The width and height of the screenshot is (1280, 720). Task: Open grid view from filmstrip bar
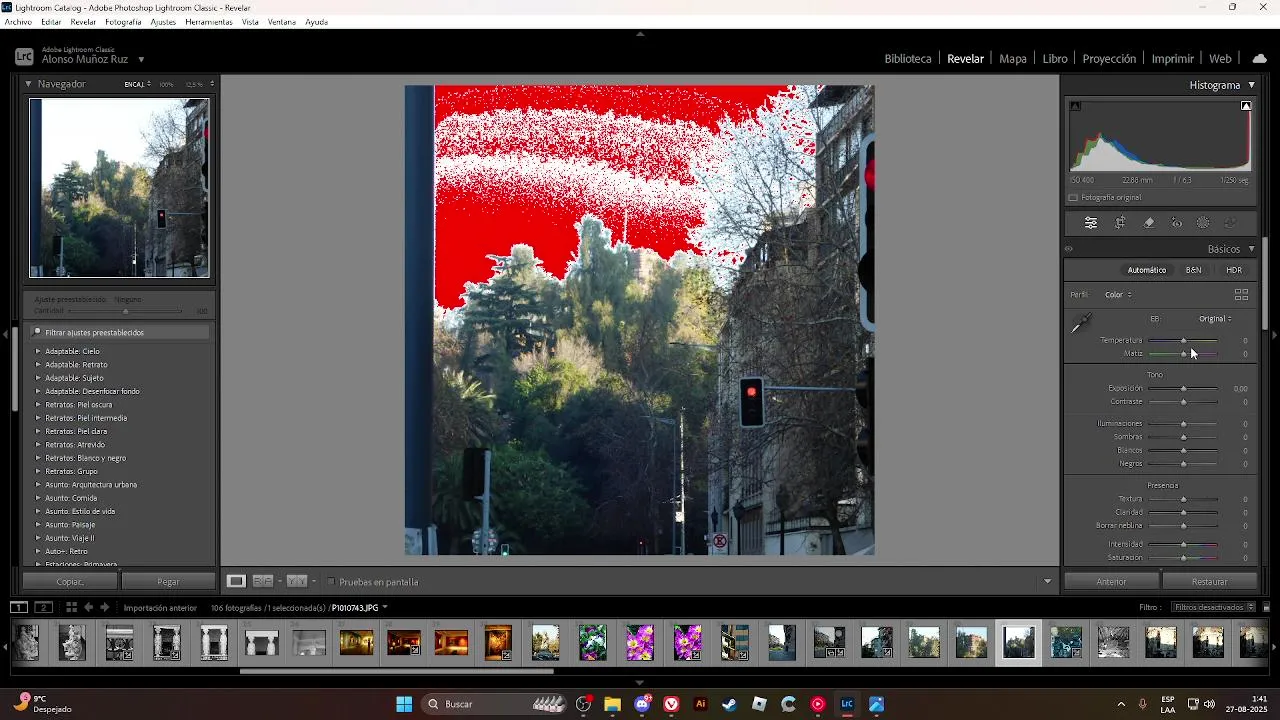click(71, 607)
